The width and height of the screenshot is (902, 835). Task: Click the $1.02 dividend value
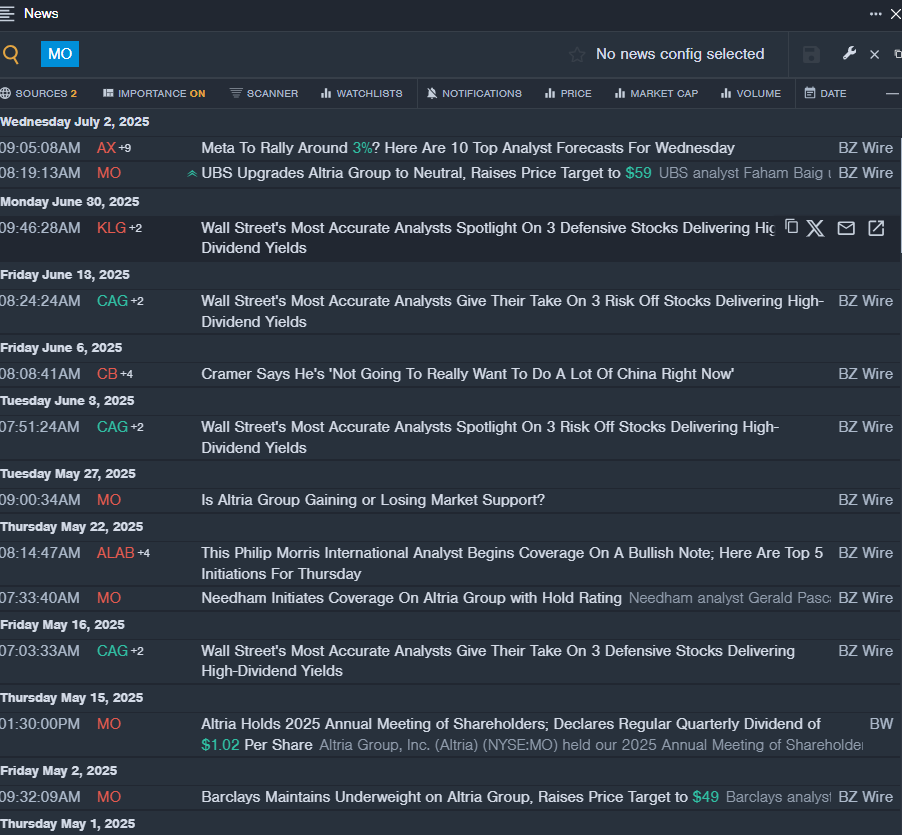(x=220, y=745)
